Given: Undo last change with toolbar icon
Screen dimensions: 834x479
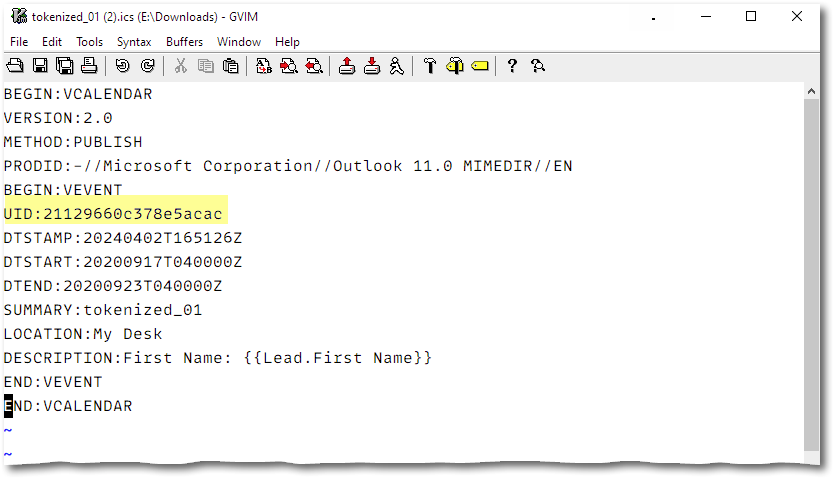Looking at the screenshot, I should pyautogui.click(x=123, y=66).
